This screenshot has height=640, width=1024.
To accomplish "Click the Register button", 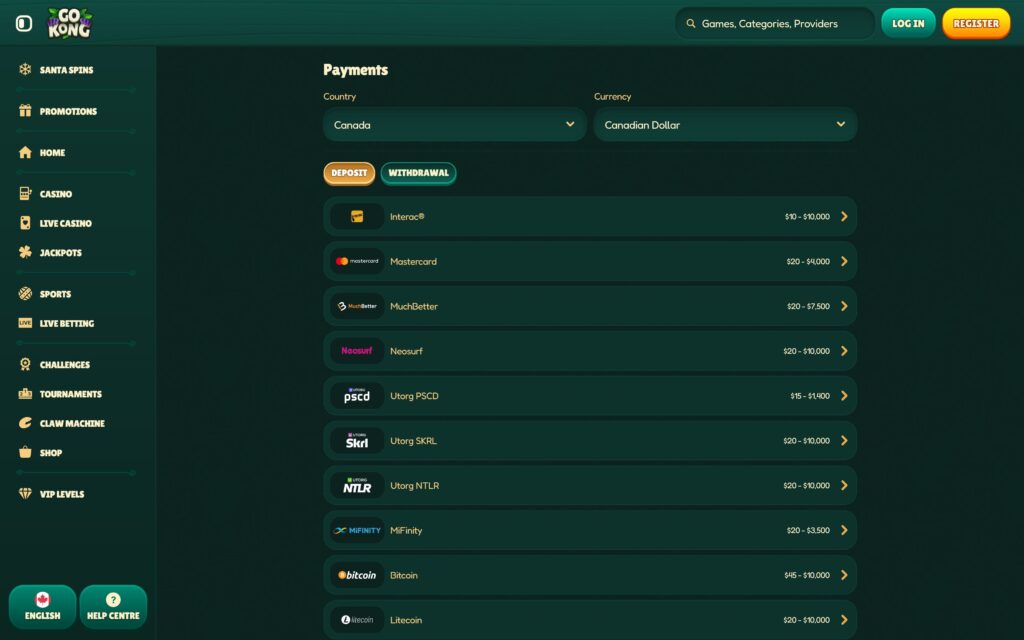I will [x=976, y=23].
